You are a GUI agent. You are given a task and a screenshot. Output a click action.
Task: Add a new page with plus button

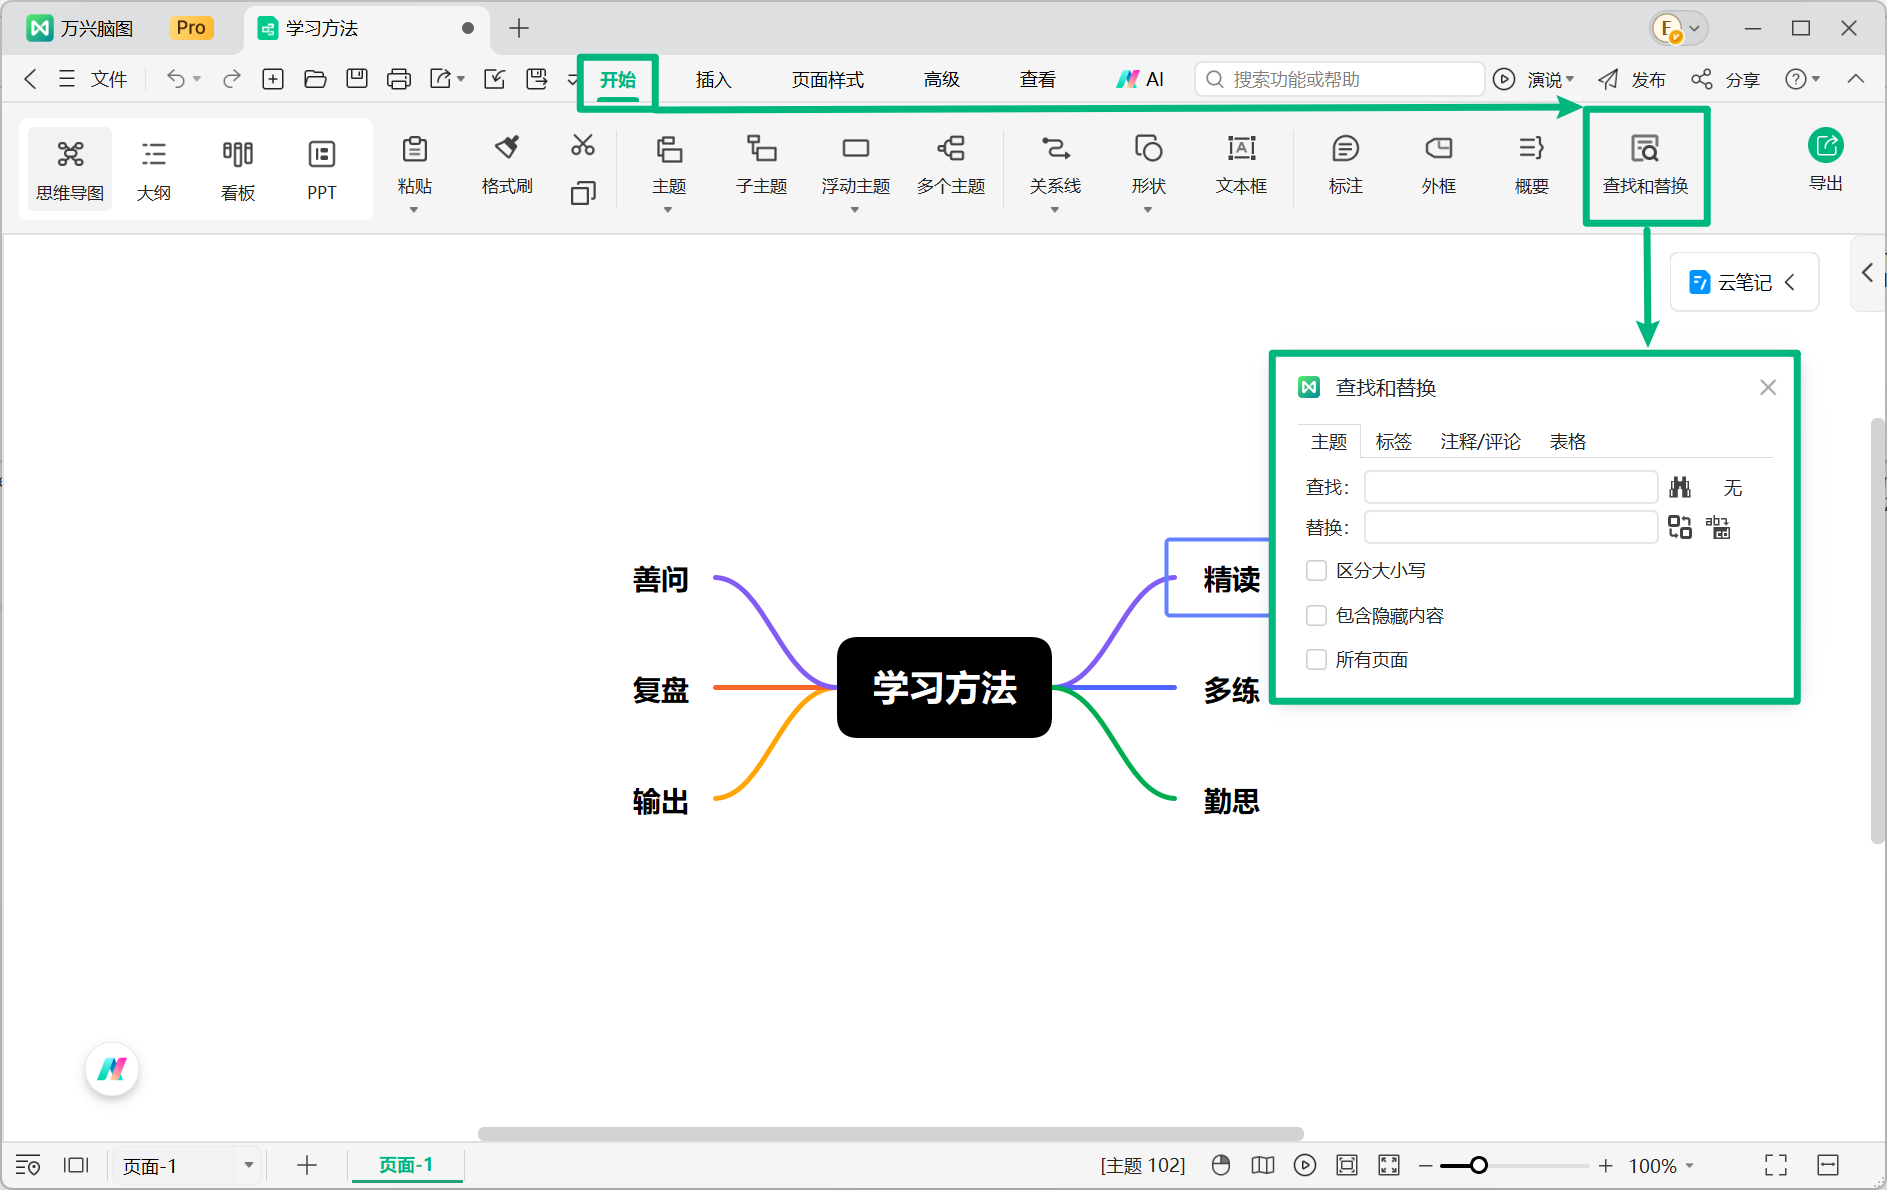307,1165
